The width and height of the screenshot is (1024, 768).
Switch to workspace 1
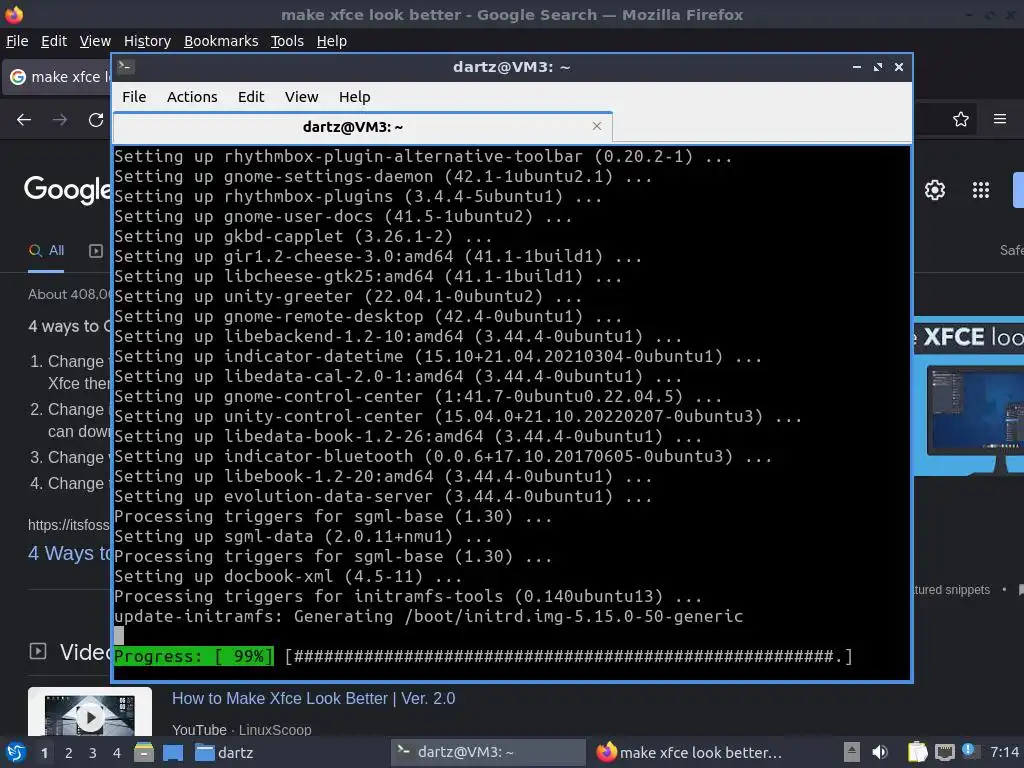[44, 753]
